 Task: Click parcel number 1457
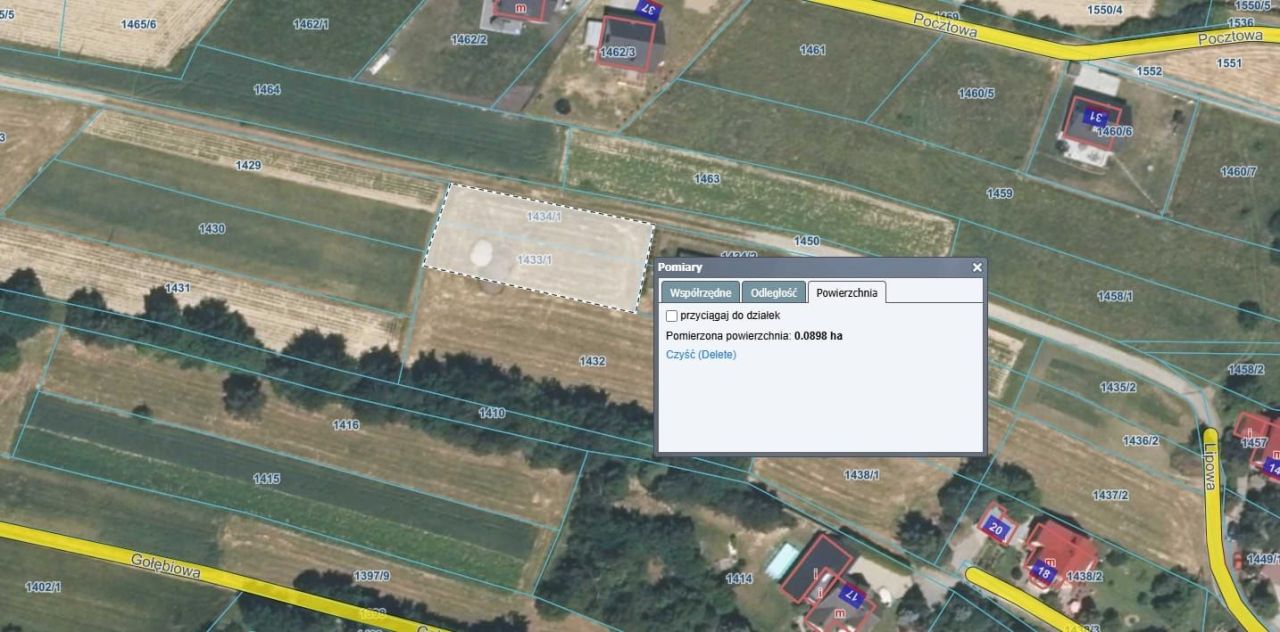pyautogui.click(x=1254, y=442)
